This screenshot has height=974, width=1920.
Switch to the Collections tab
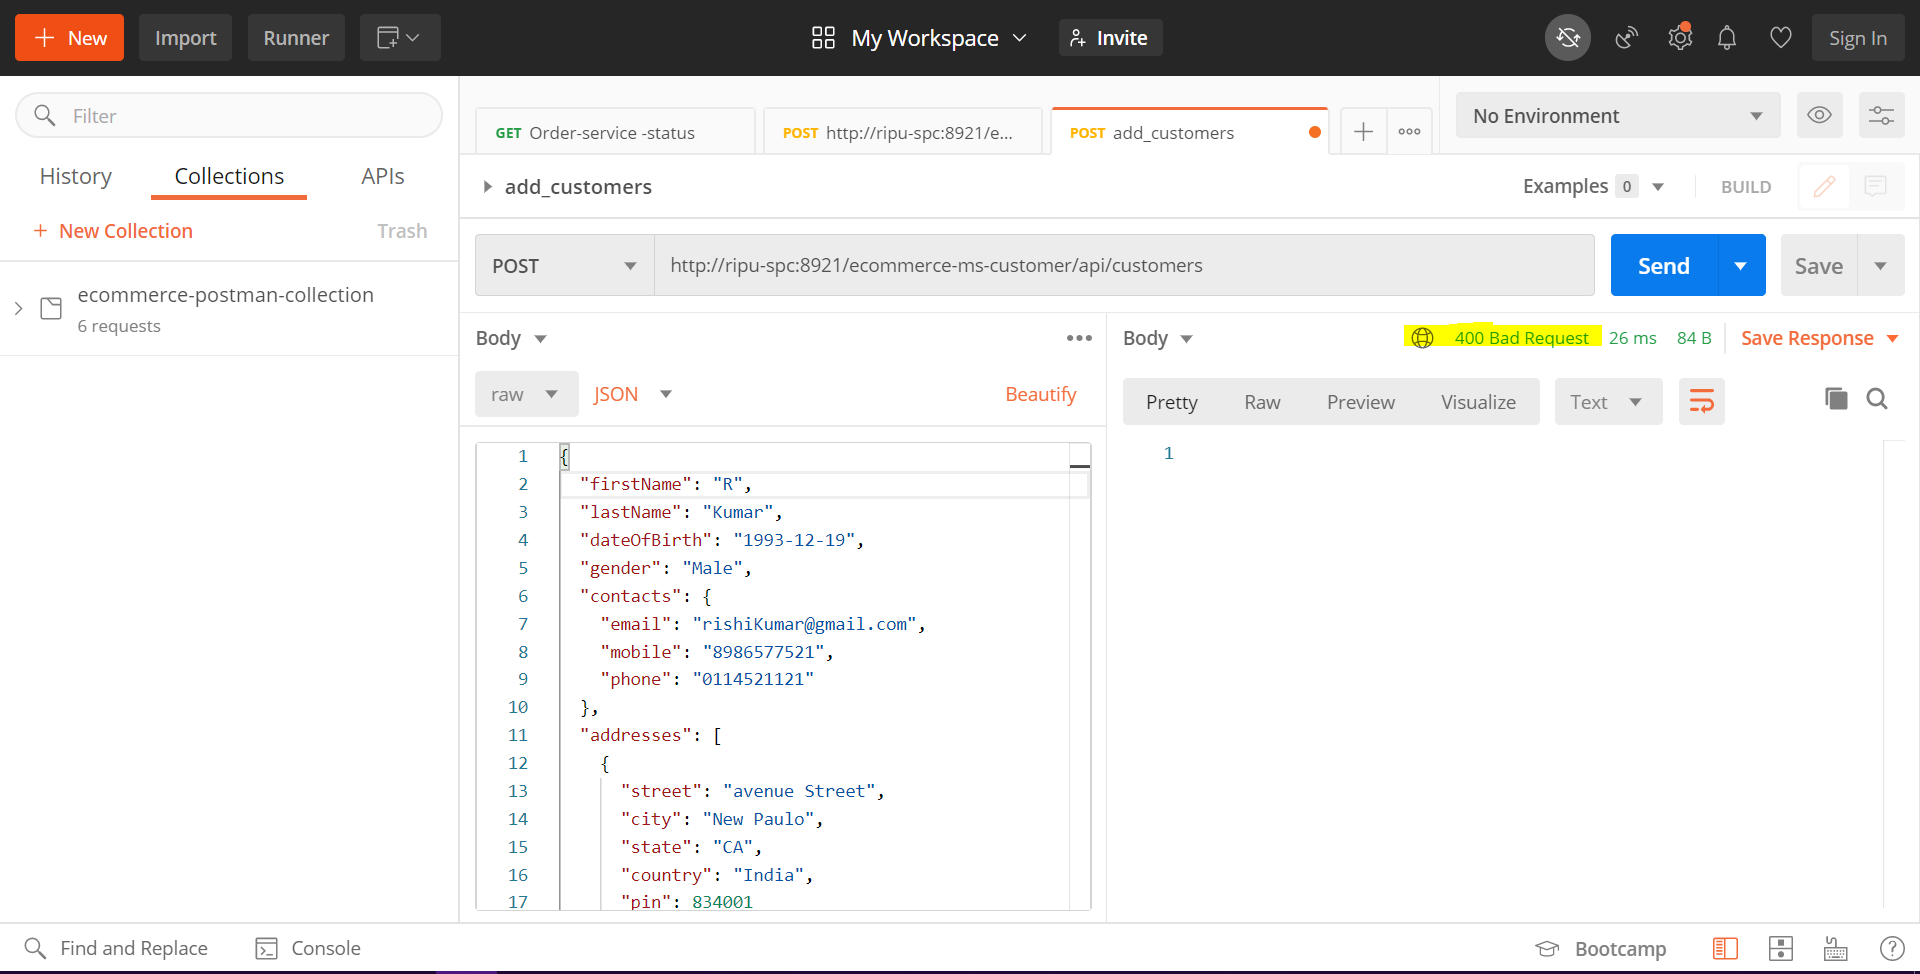point(229,176)
